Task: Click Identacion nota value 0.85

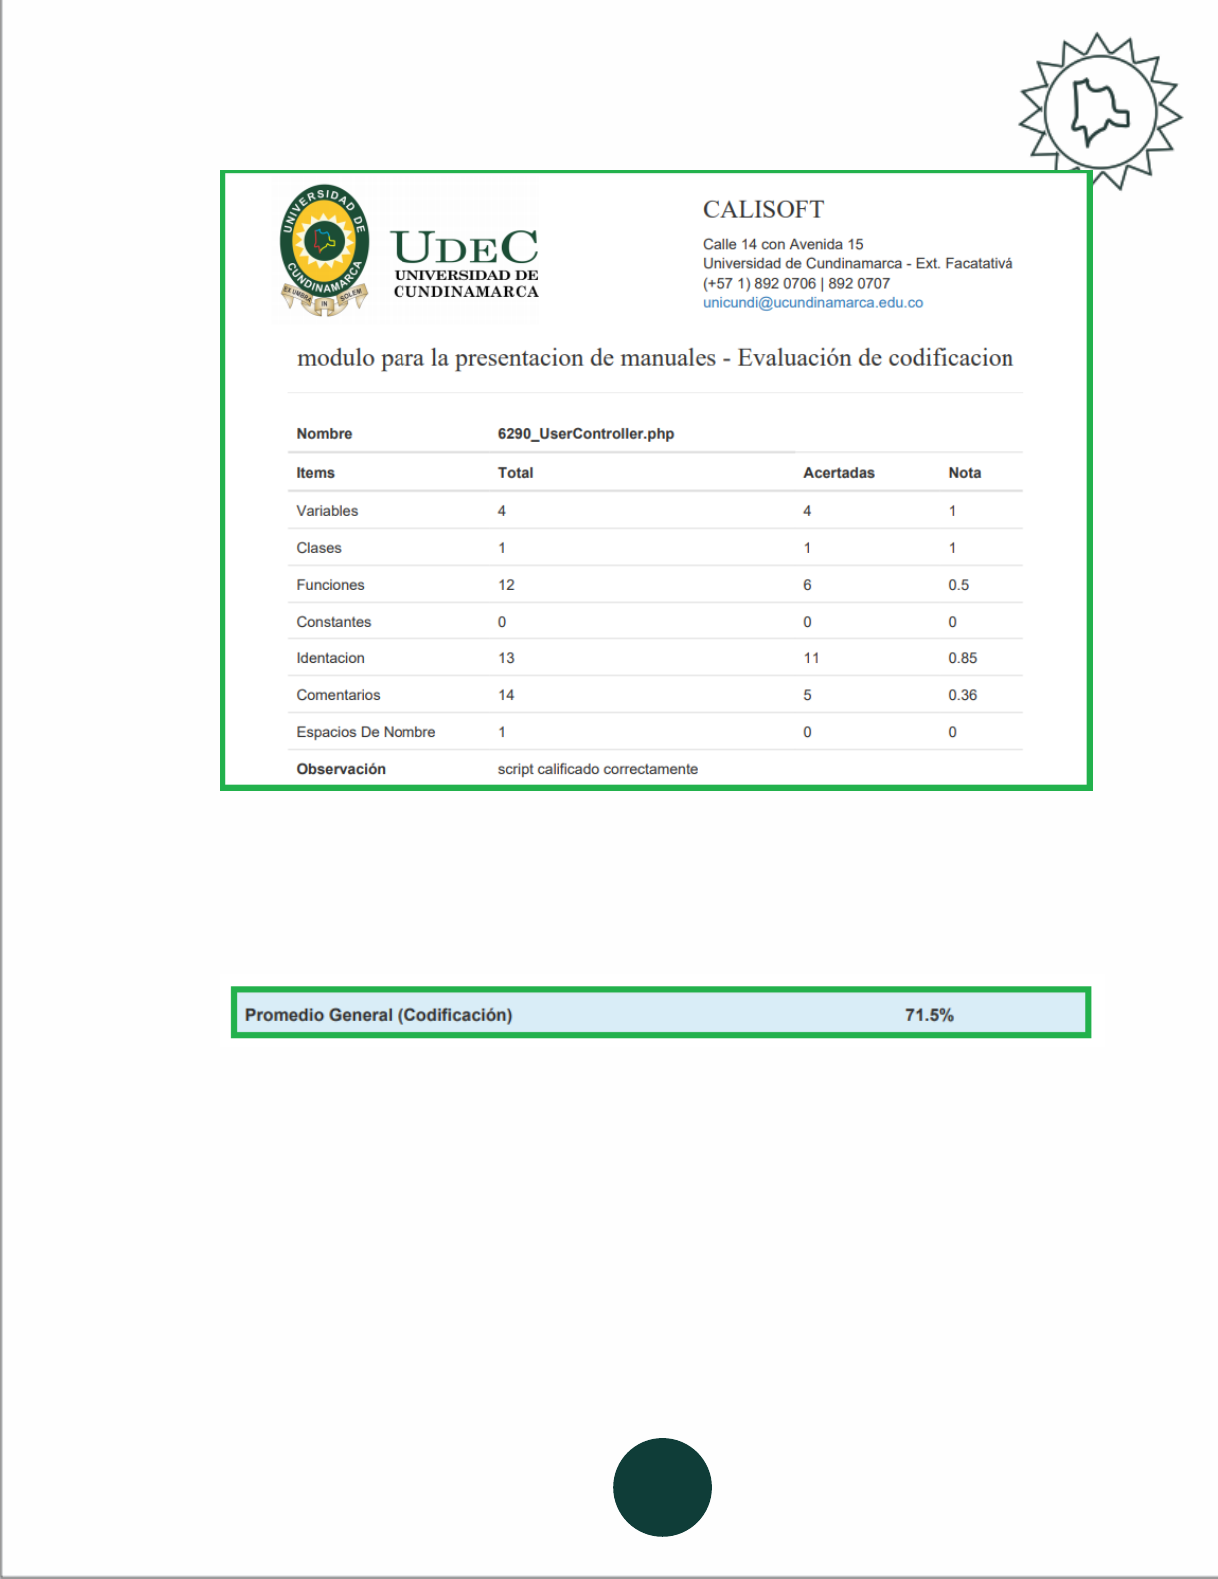Action: point(962,658)
